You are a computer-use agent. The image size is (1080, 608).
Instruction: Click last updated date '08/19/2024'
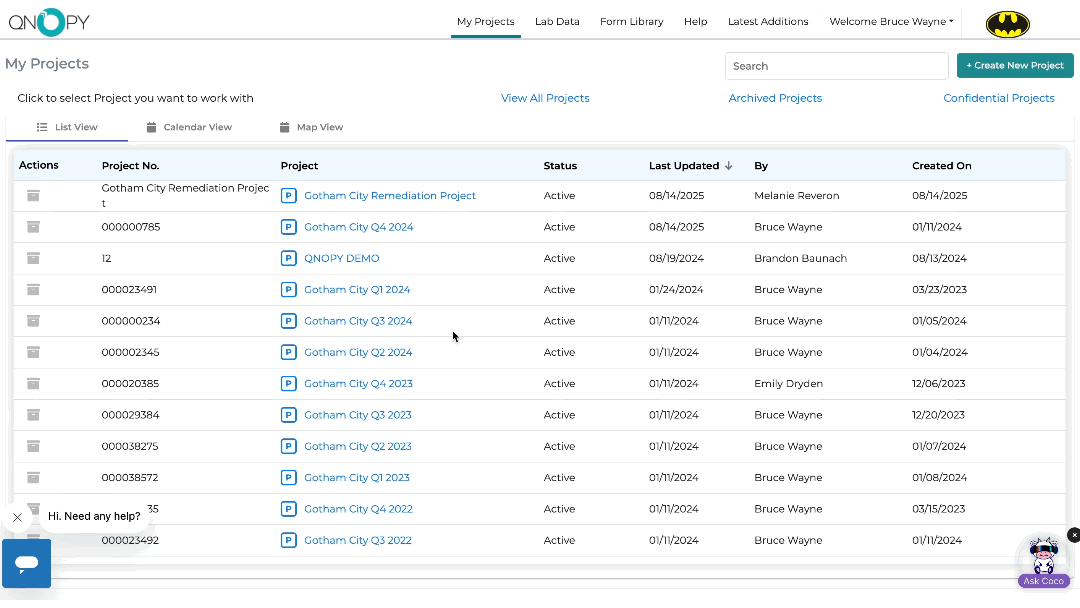(676, 258)
